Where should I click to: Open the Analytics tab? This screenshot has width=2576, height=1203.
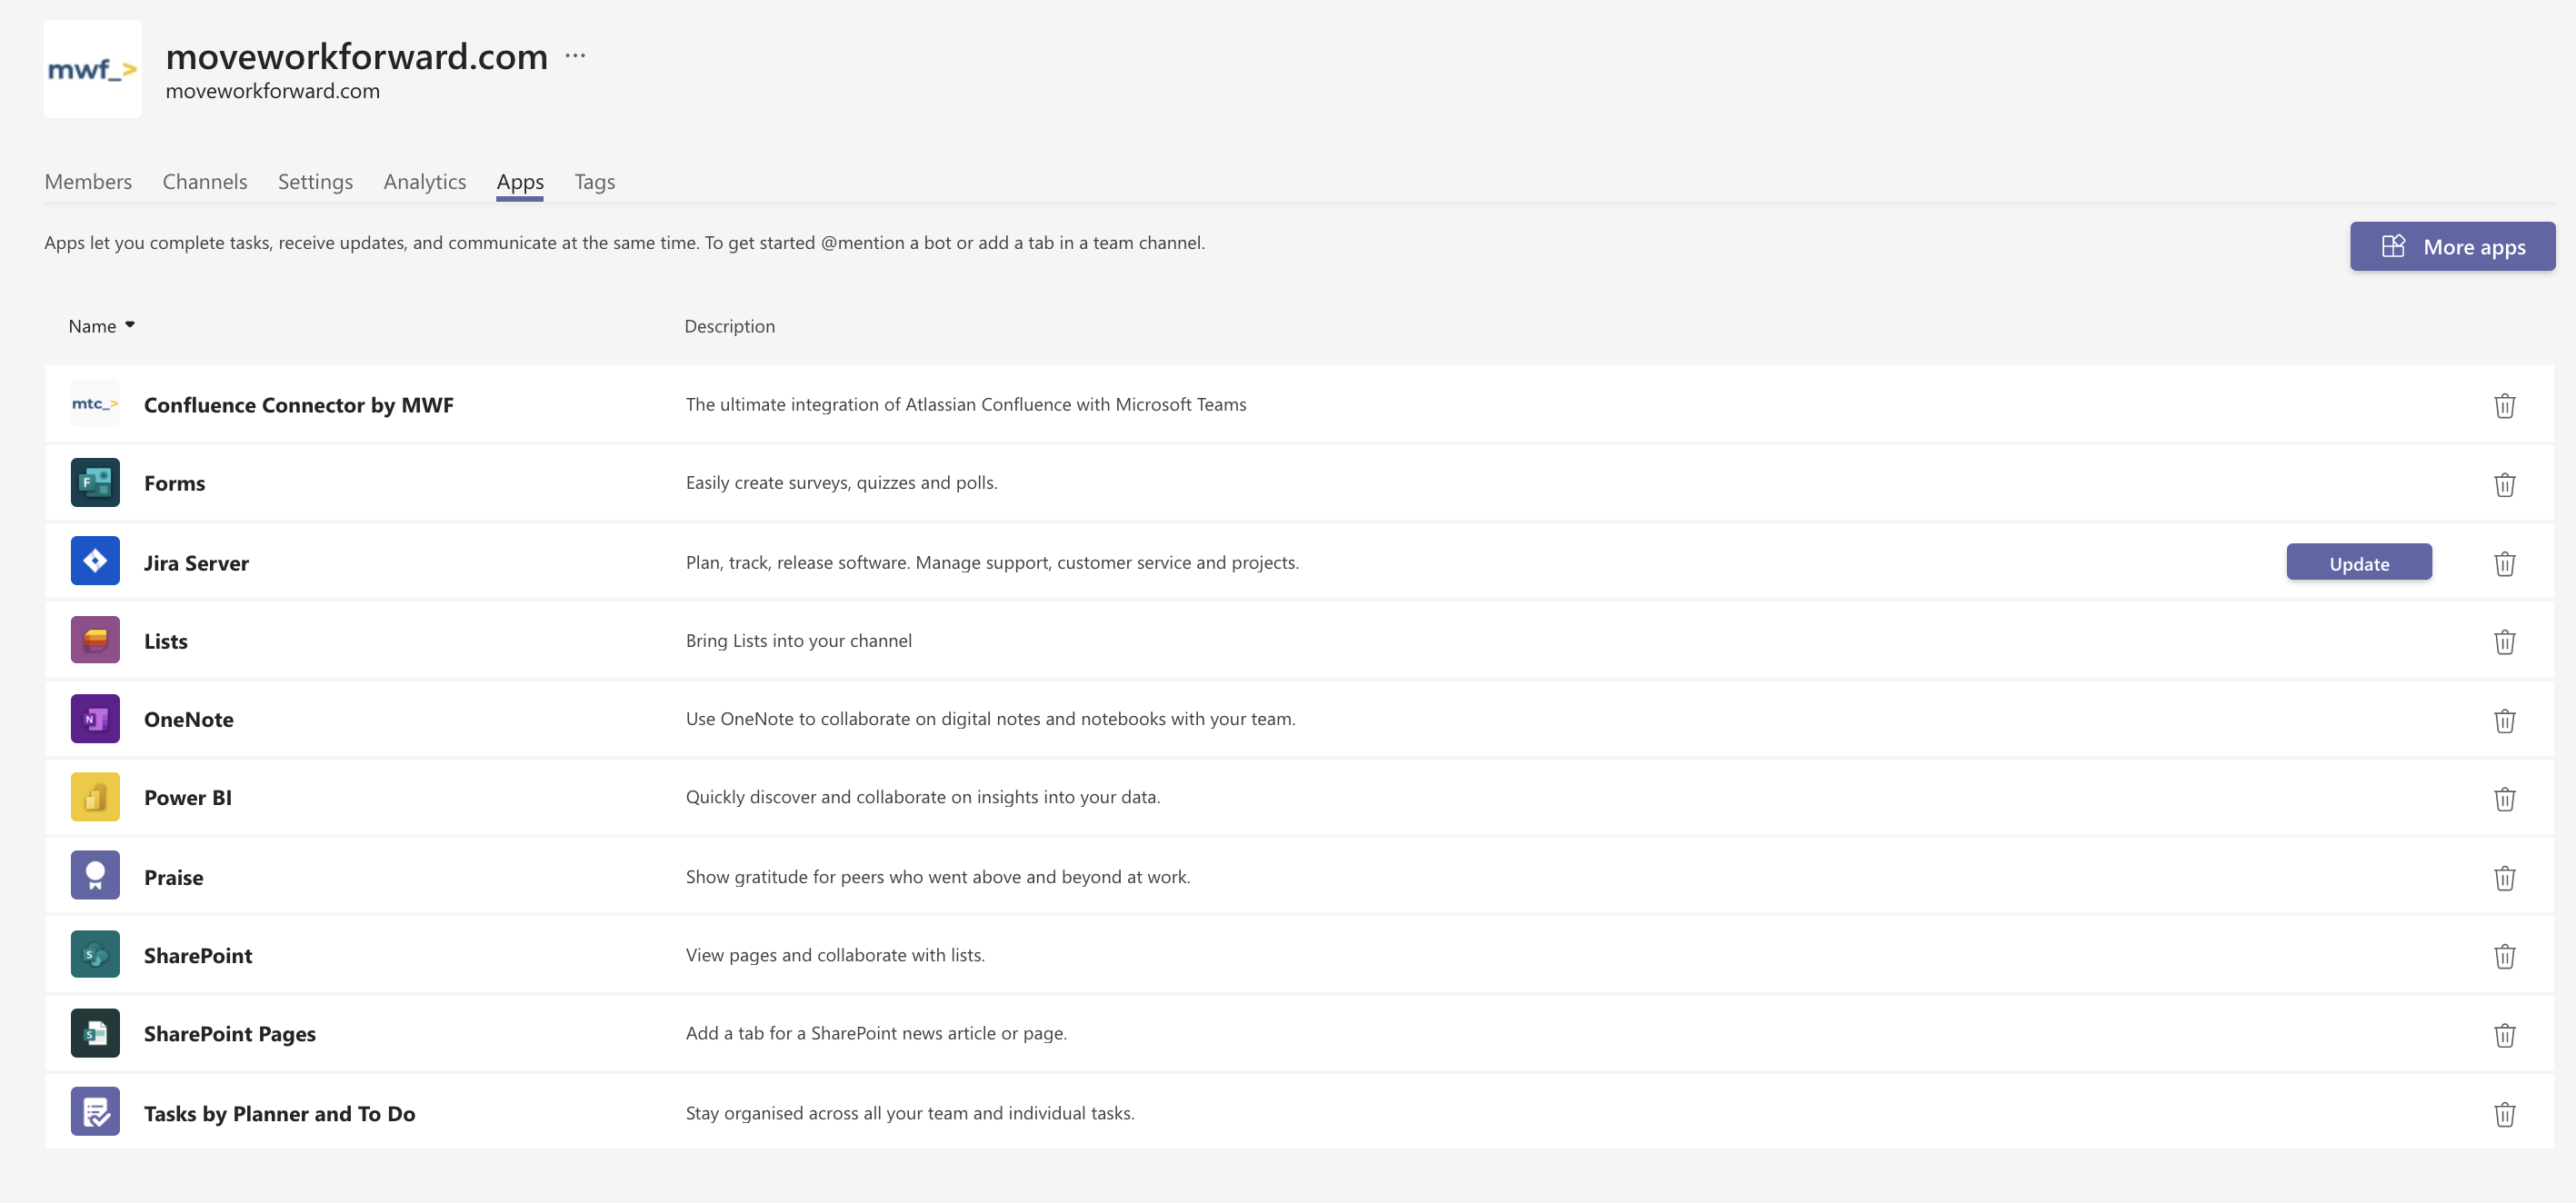point(424,182)
